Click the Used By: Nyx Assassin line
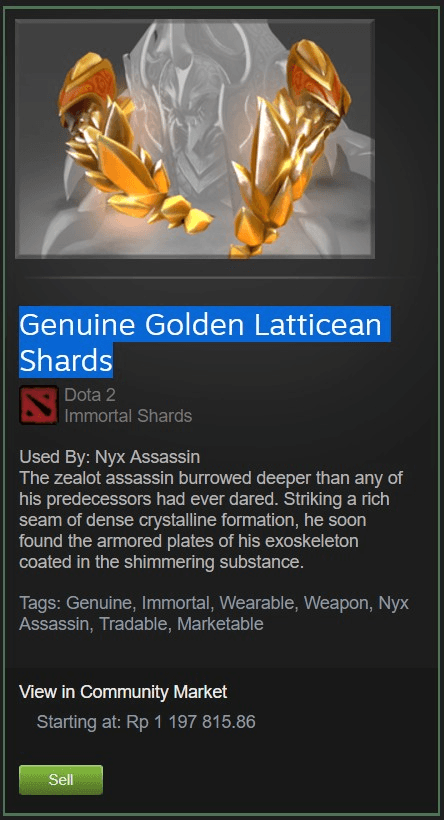This screenshot has height=820, width=444. pos(109,457)
